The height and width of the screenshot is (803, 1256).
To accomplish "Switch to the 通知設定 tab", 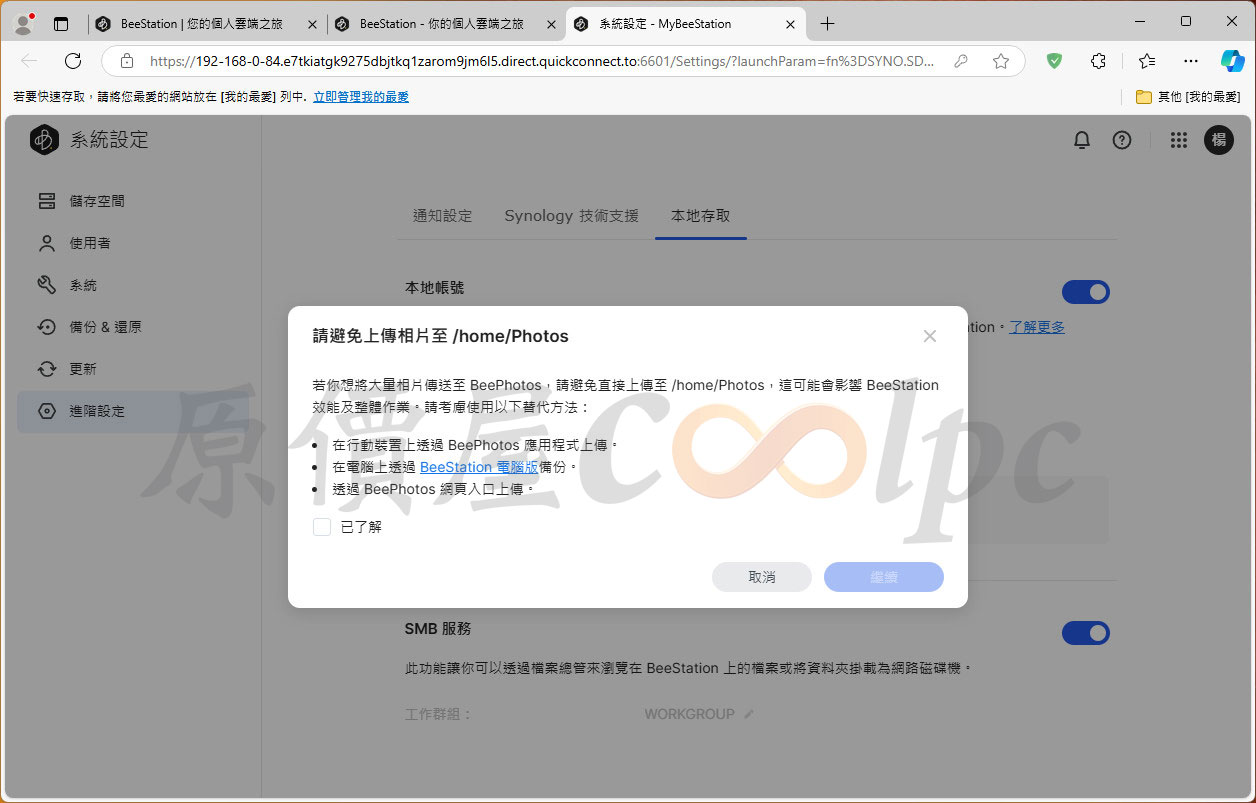I will click(442, 216).
